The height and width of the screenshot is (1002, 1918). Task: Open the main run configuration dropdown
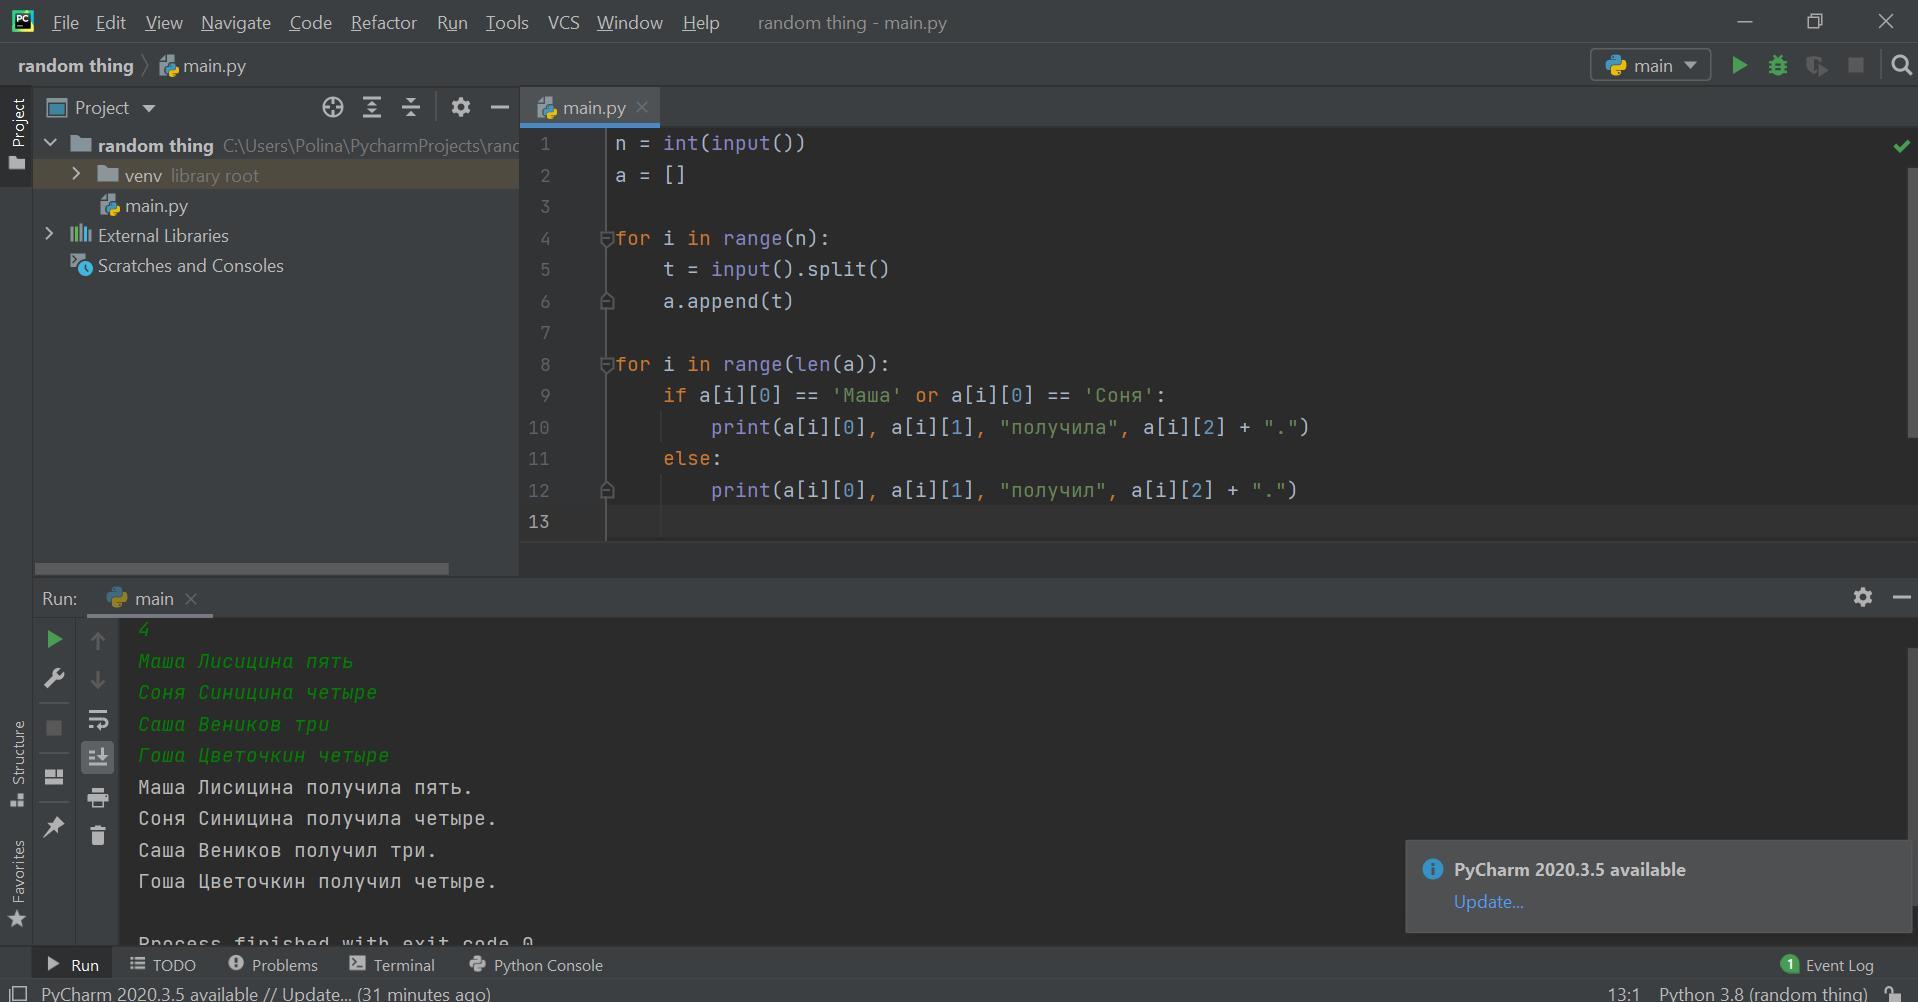(1651, 66)
